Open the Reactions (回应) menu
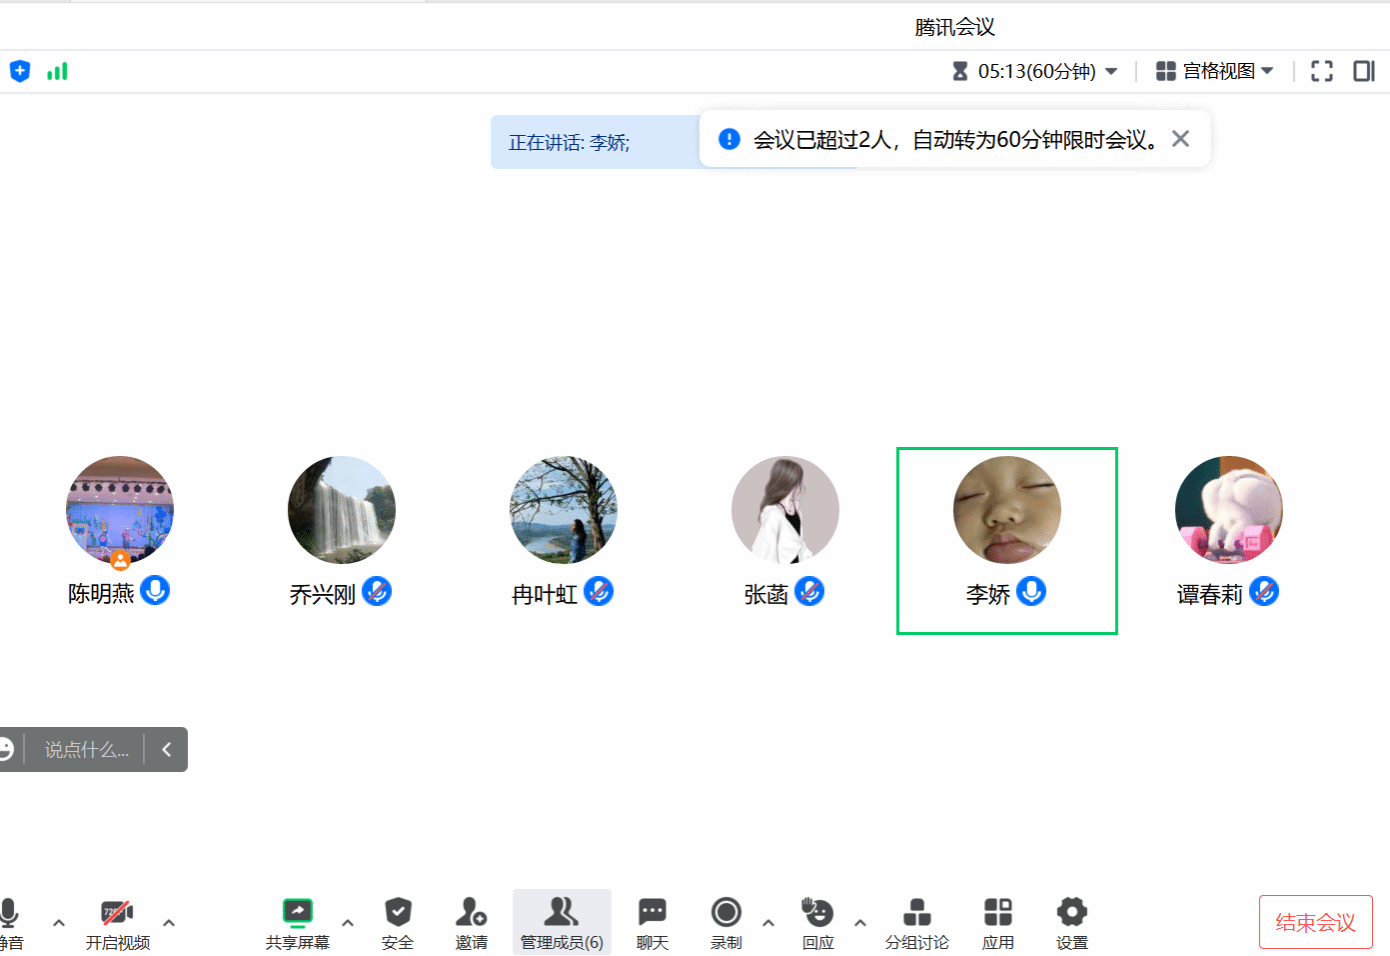Screen dimensions: 1390x956 click(x=817, y=913)
